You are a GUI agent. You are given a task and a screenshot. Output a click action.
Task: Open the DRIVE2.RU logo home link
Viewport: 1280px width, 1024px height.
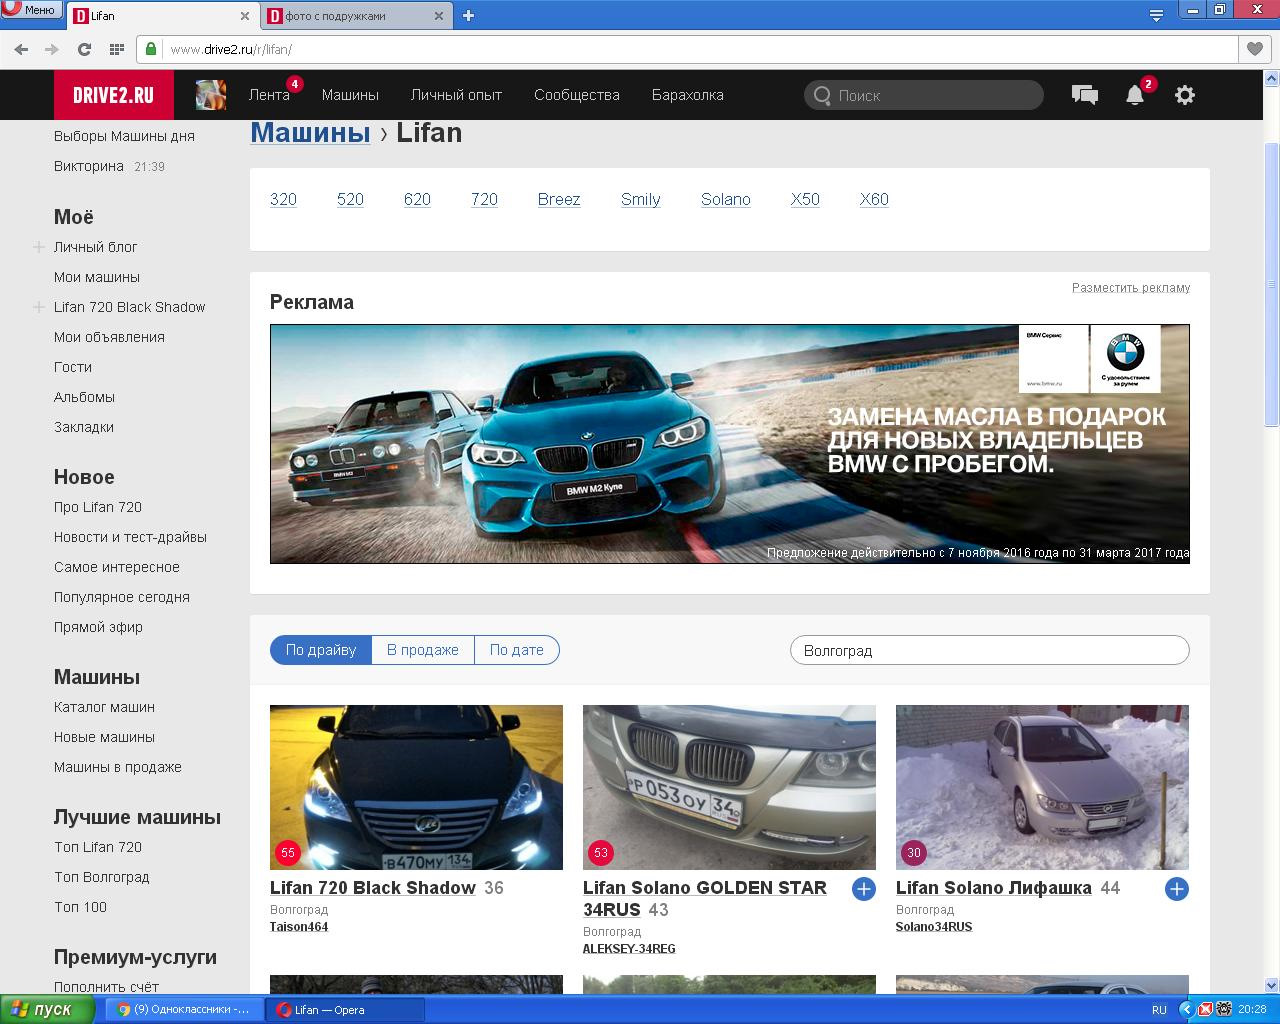114,95
